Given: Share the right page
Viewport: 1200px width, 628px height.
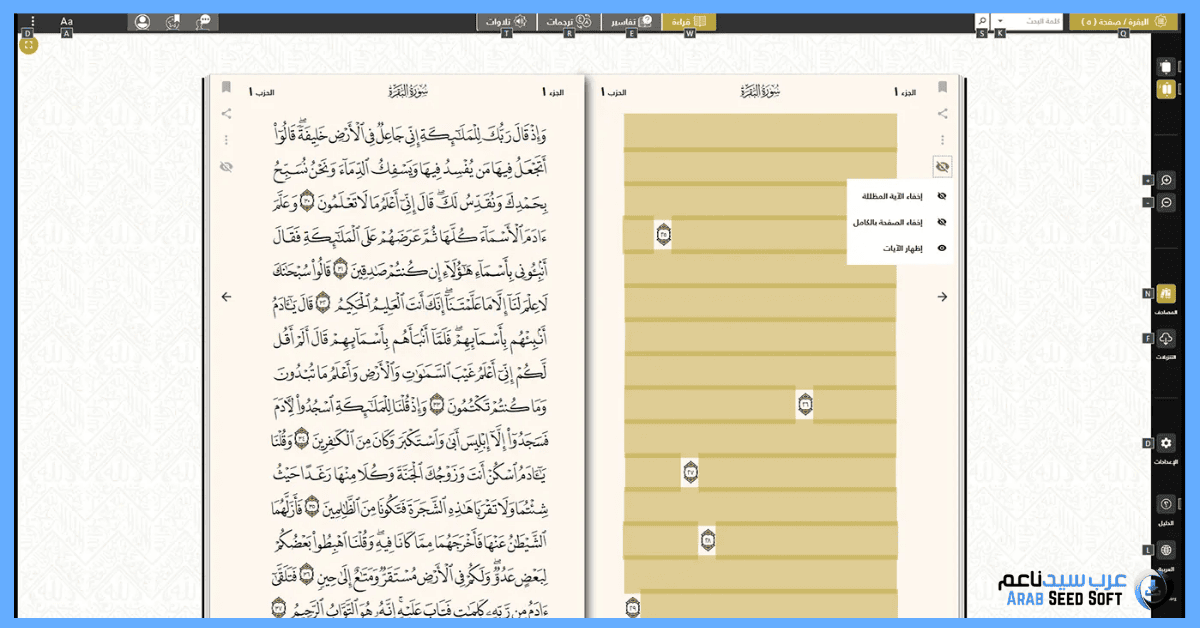Looking at the screenshot, I should pyautogui.click(x=942, y=114).
